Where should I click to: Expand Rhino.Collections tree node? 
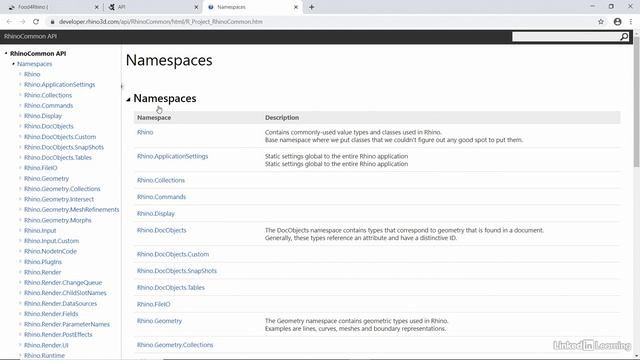tap(20, 95)
